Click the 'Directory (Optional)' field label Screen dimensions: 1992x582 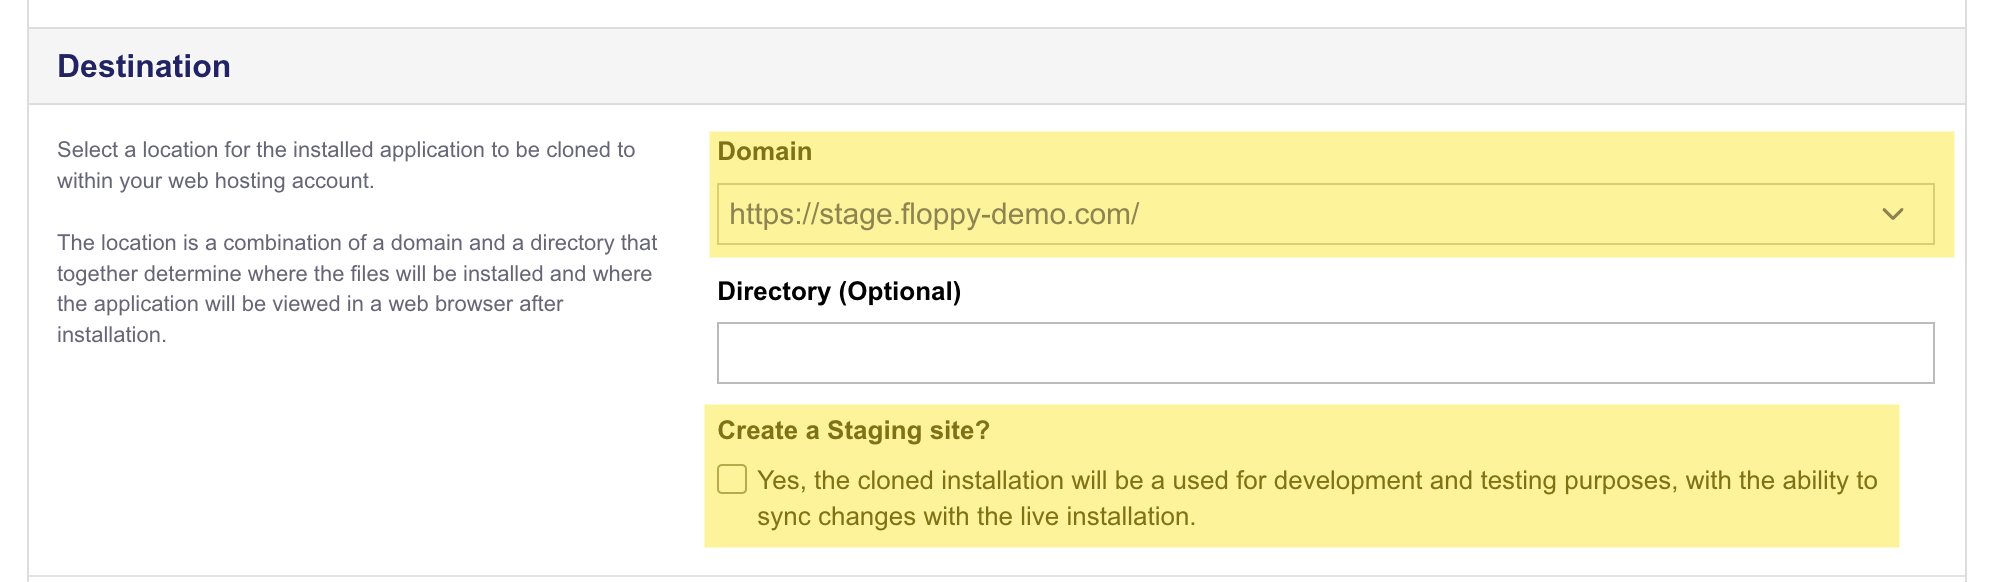(838, 291)
